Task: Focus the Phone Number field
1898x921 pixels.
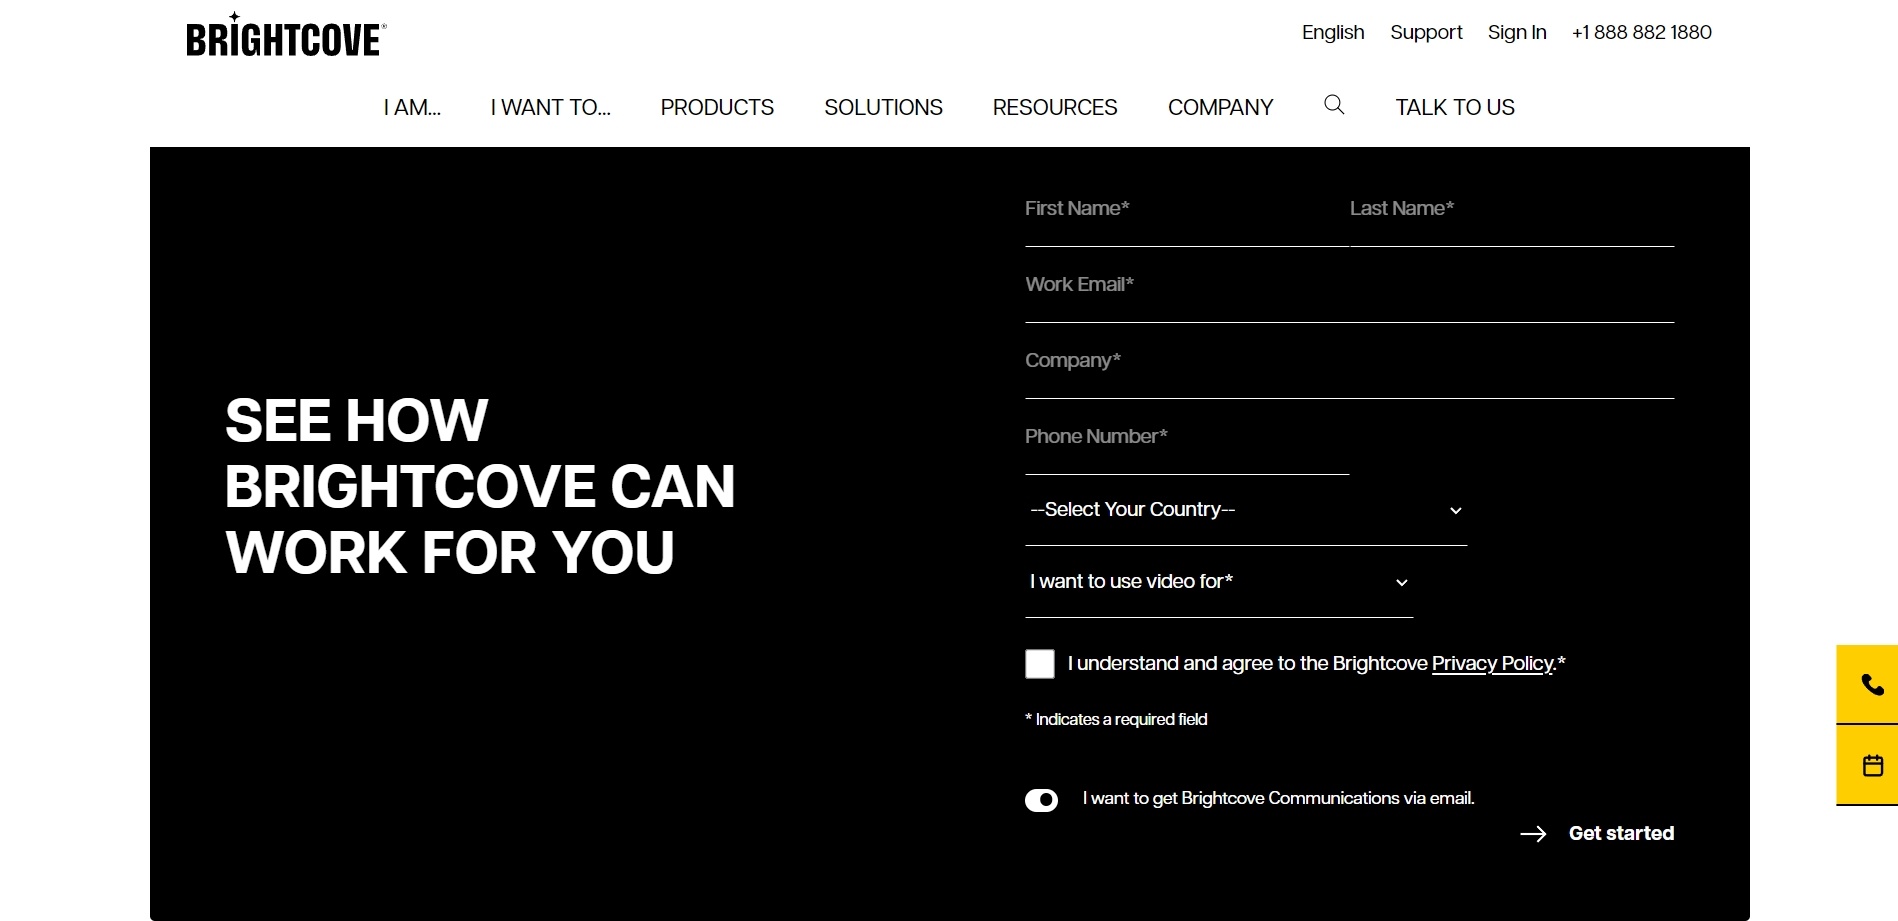Action: (1187, 437)
